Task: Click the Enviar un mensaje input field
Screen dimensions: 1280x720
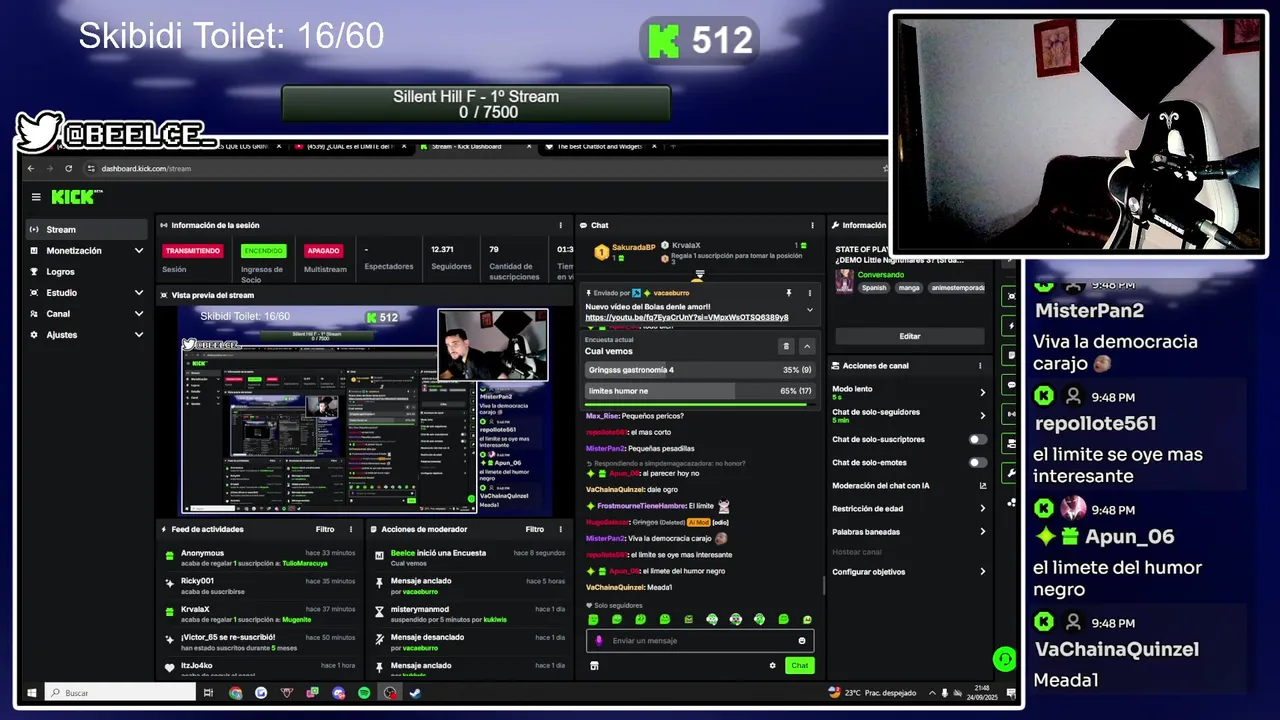Action: 700,641
